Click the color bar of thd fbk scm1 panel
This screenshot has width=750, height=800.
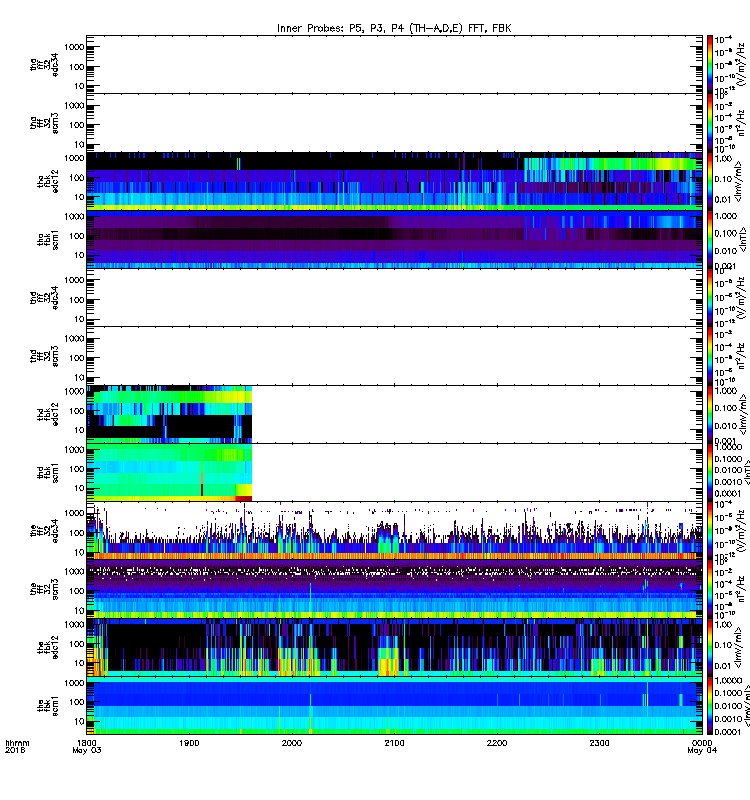tap(709, 472)
